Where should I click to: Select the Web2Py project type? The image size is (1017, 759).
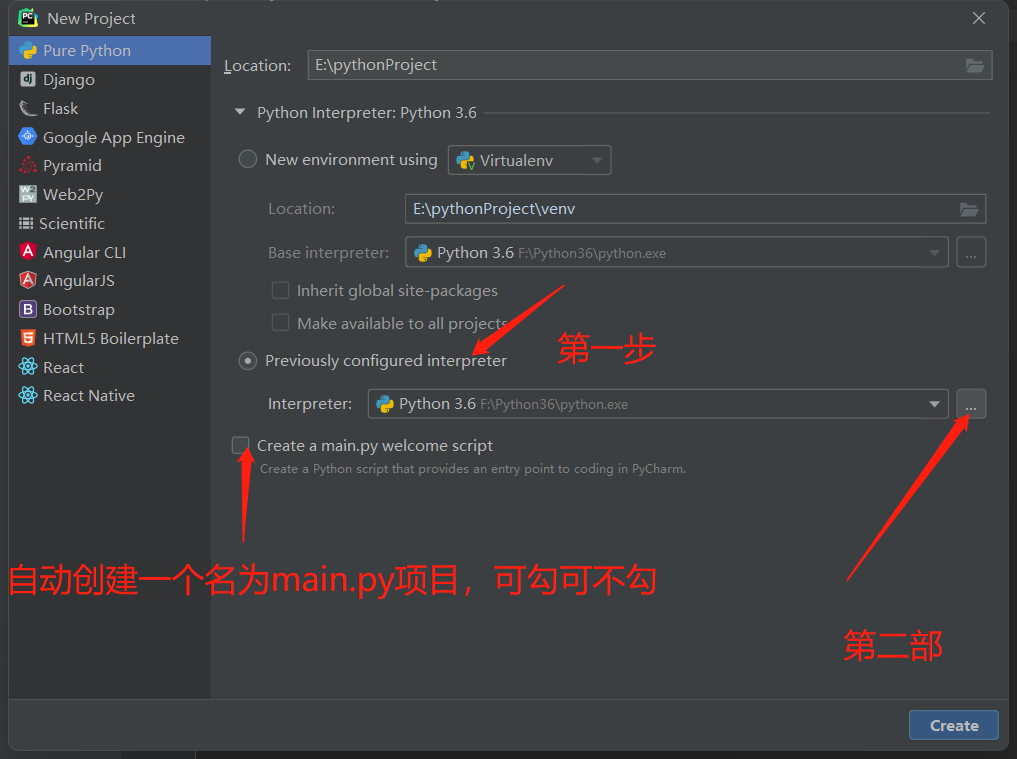click(110, 195)
